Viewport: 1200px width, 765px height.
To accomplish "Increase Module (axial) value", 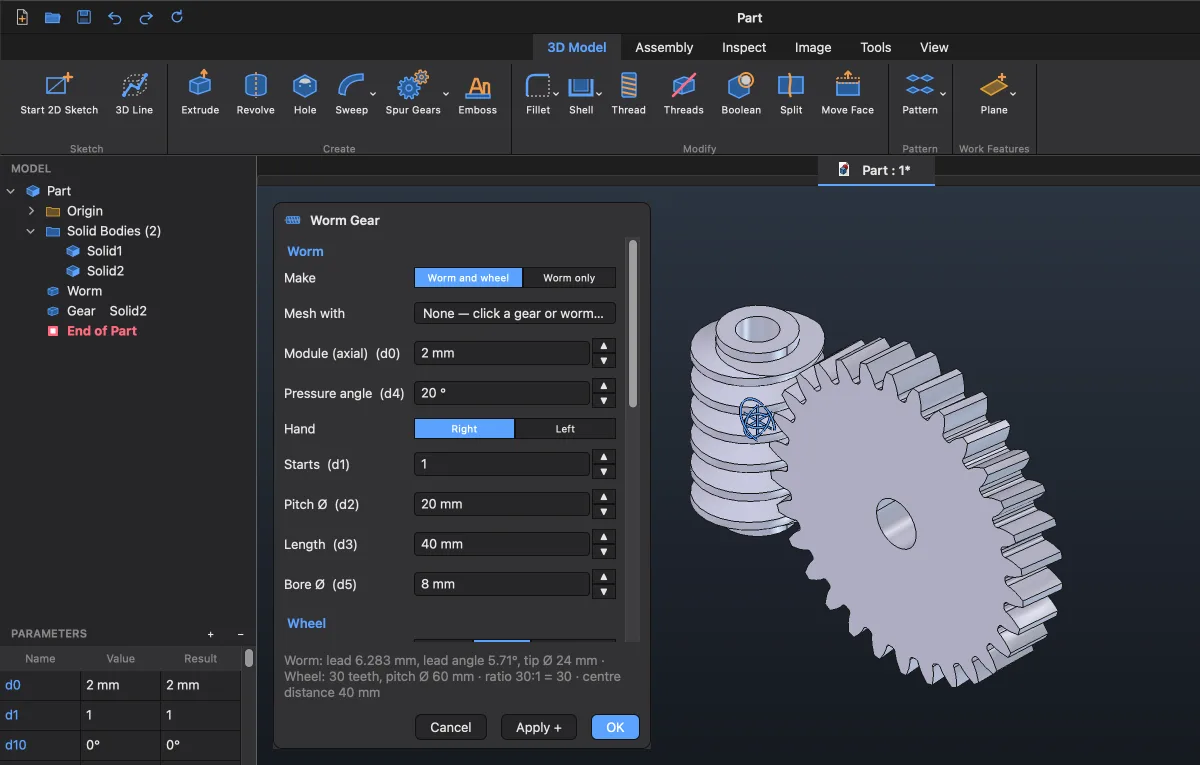I will coord(603,346).
